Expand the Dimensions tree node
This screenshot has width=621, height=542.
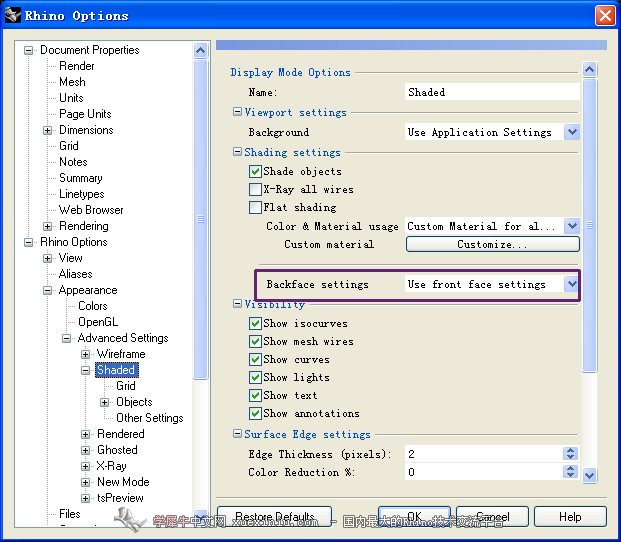click(47, 130)
